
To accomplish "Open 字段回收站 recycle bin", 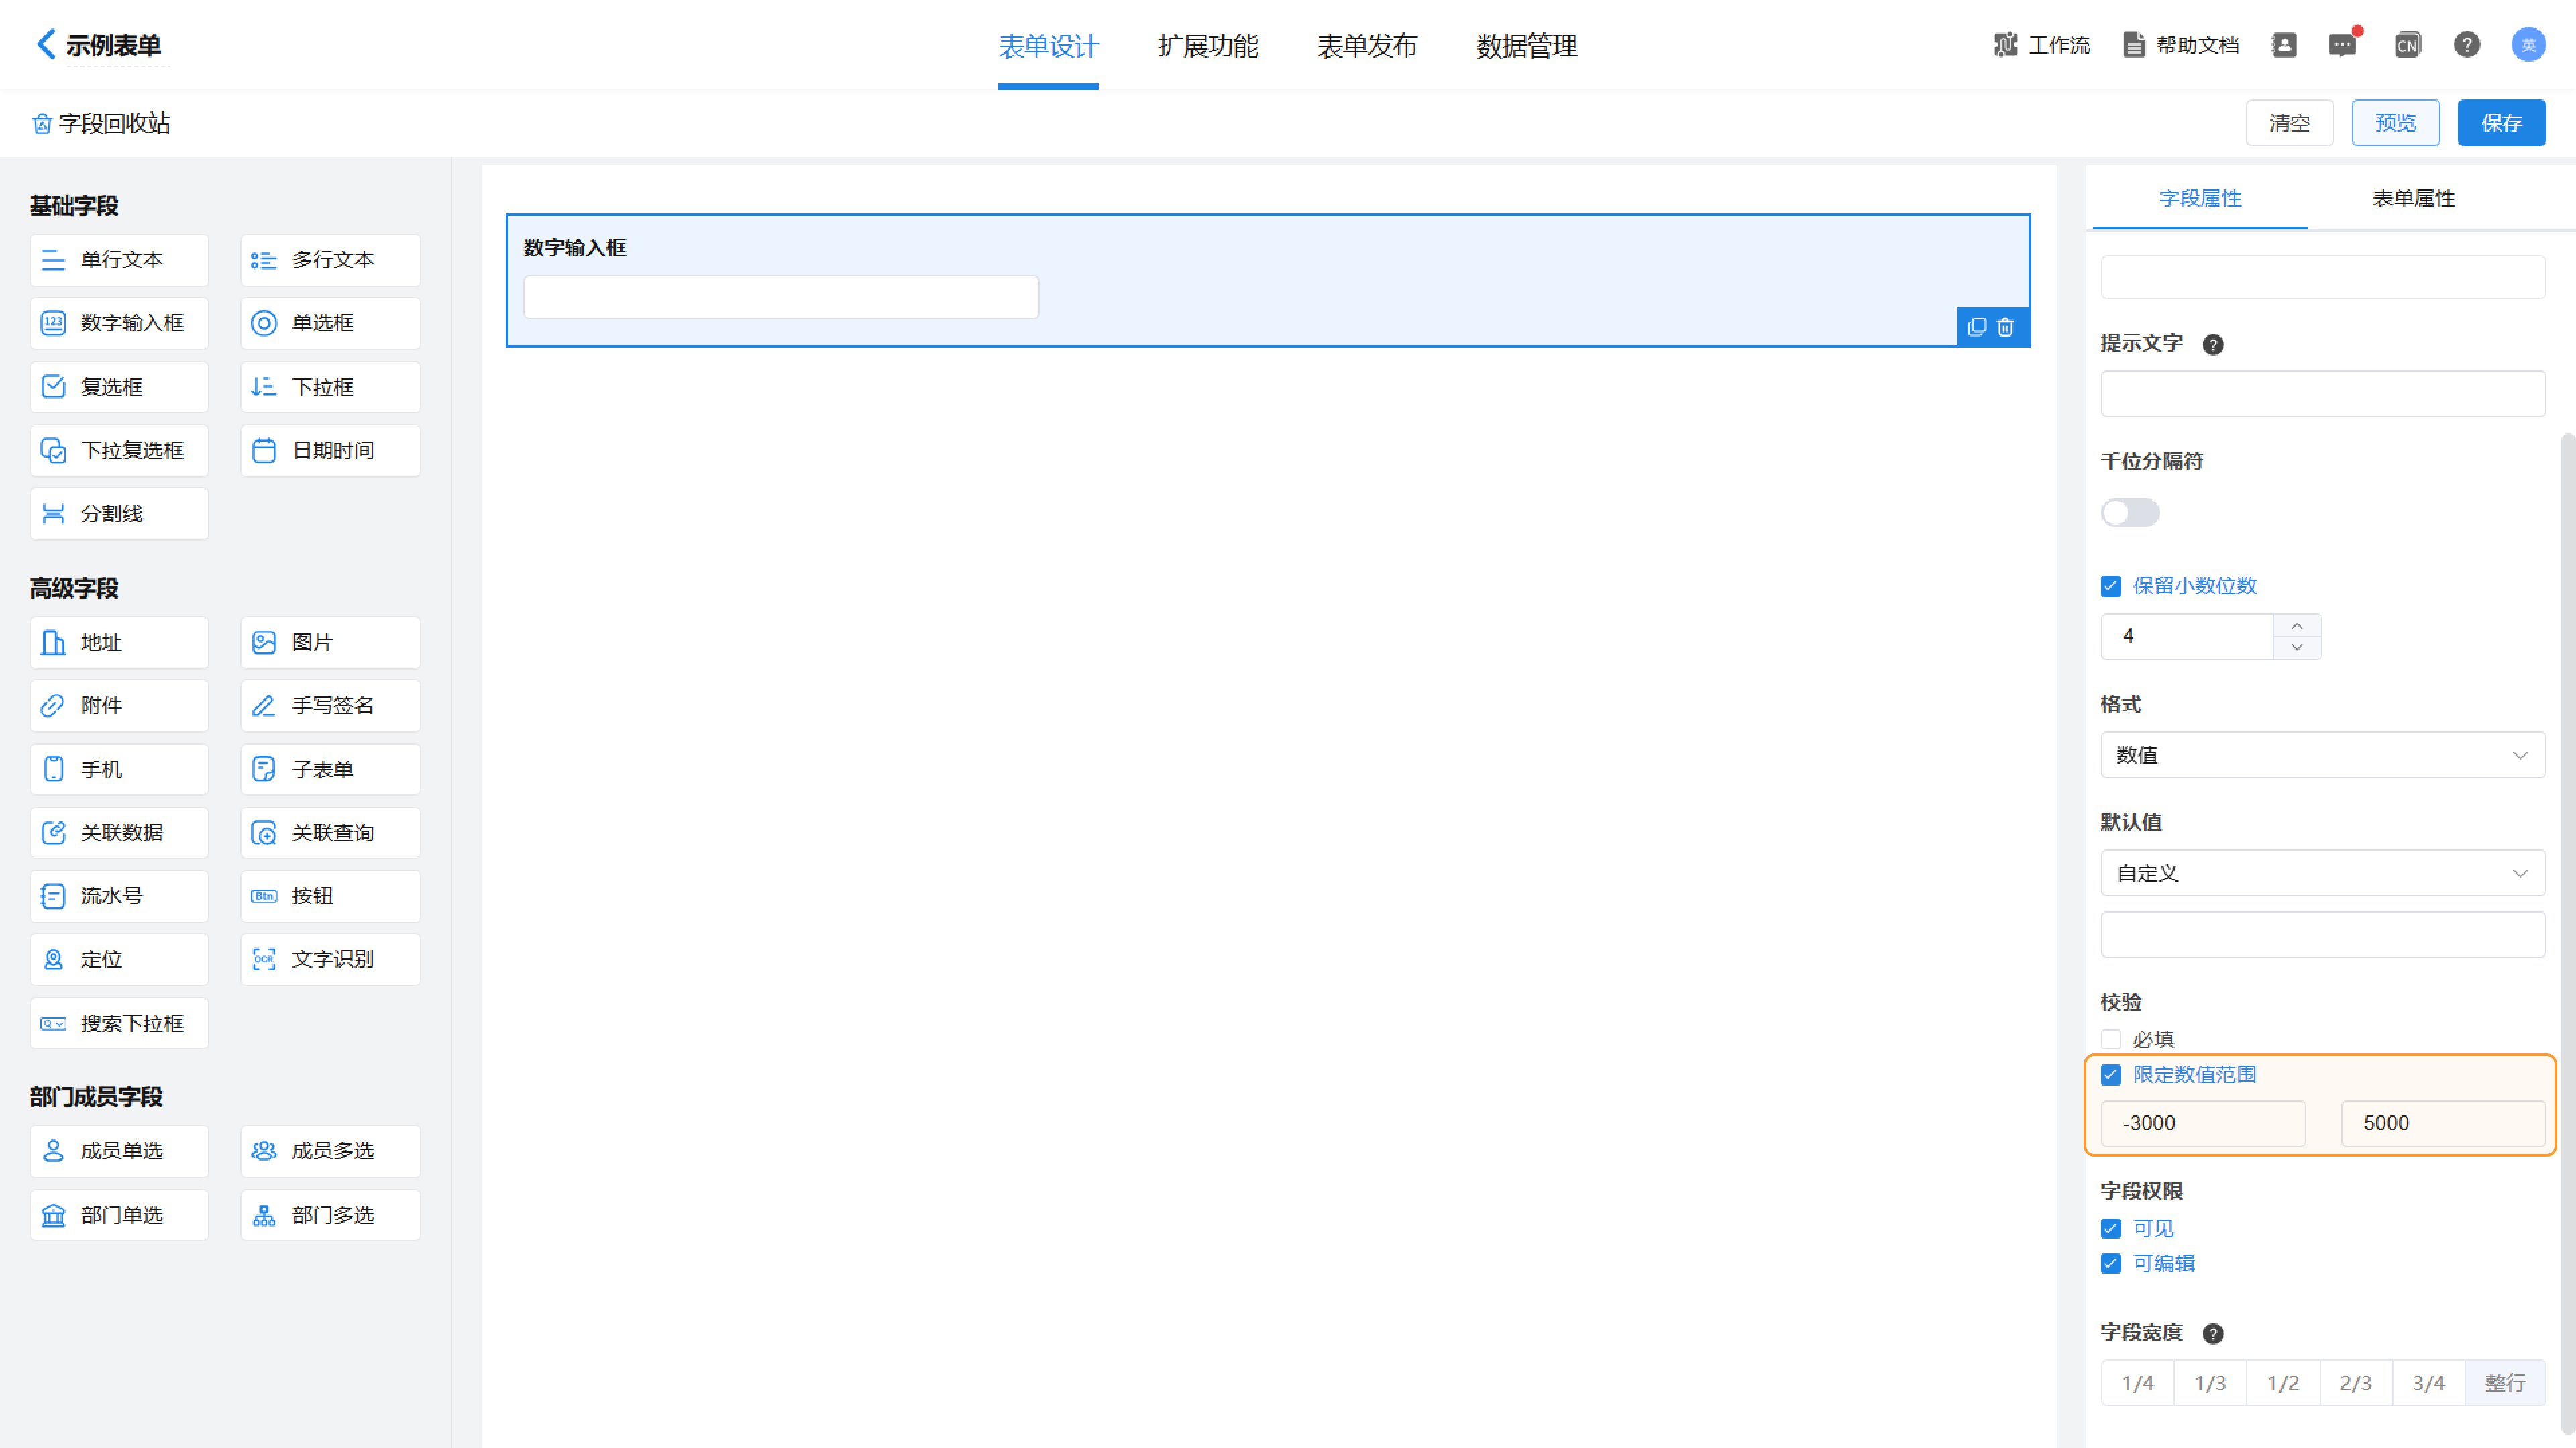I will coord(101,124).
